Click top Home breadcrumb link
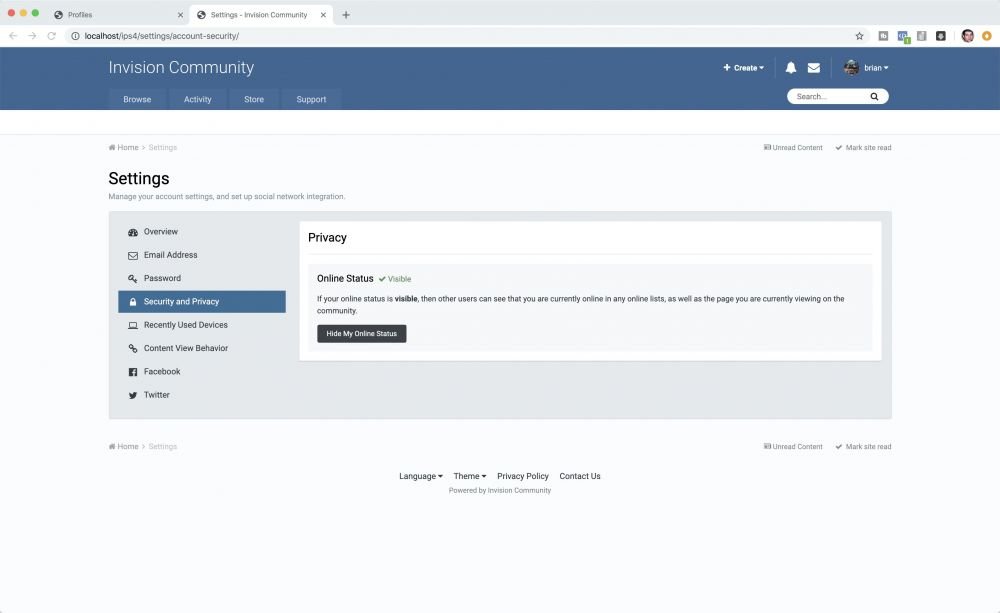The height and width of the screenshot is (613, 1000). [124, 147]
